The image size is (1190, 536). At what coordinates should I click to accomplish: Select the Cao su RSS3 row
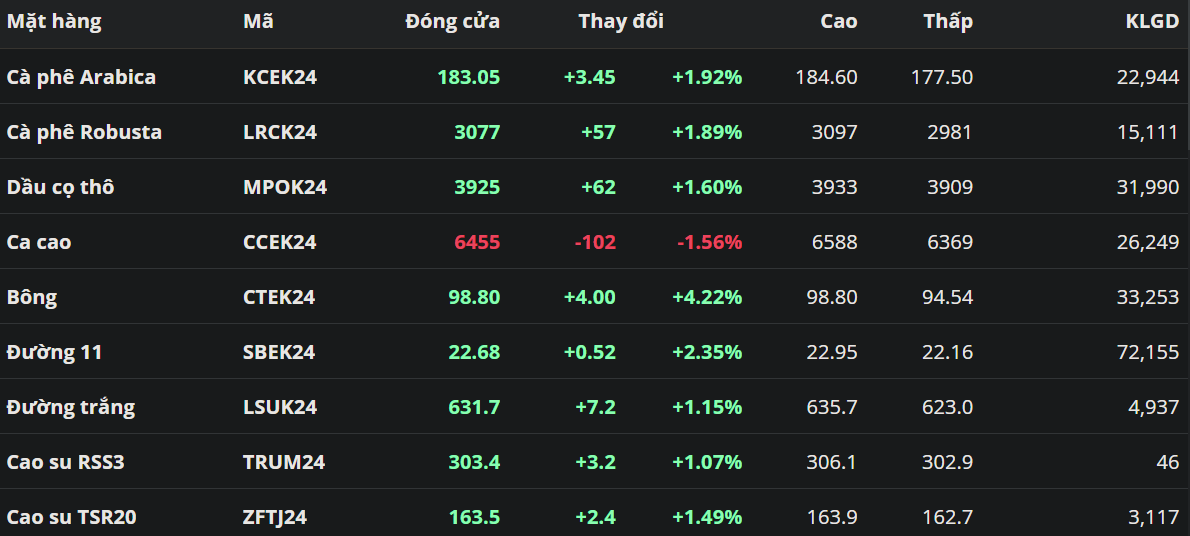(x=65, y=462)
